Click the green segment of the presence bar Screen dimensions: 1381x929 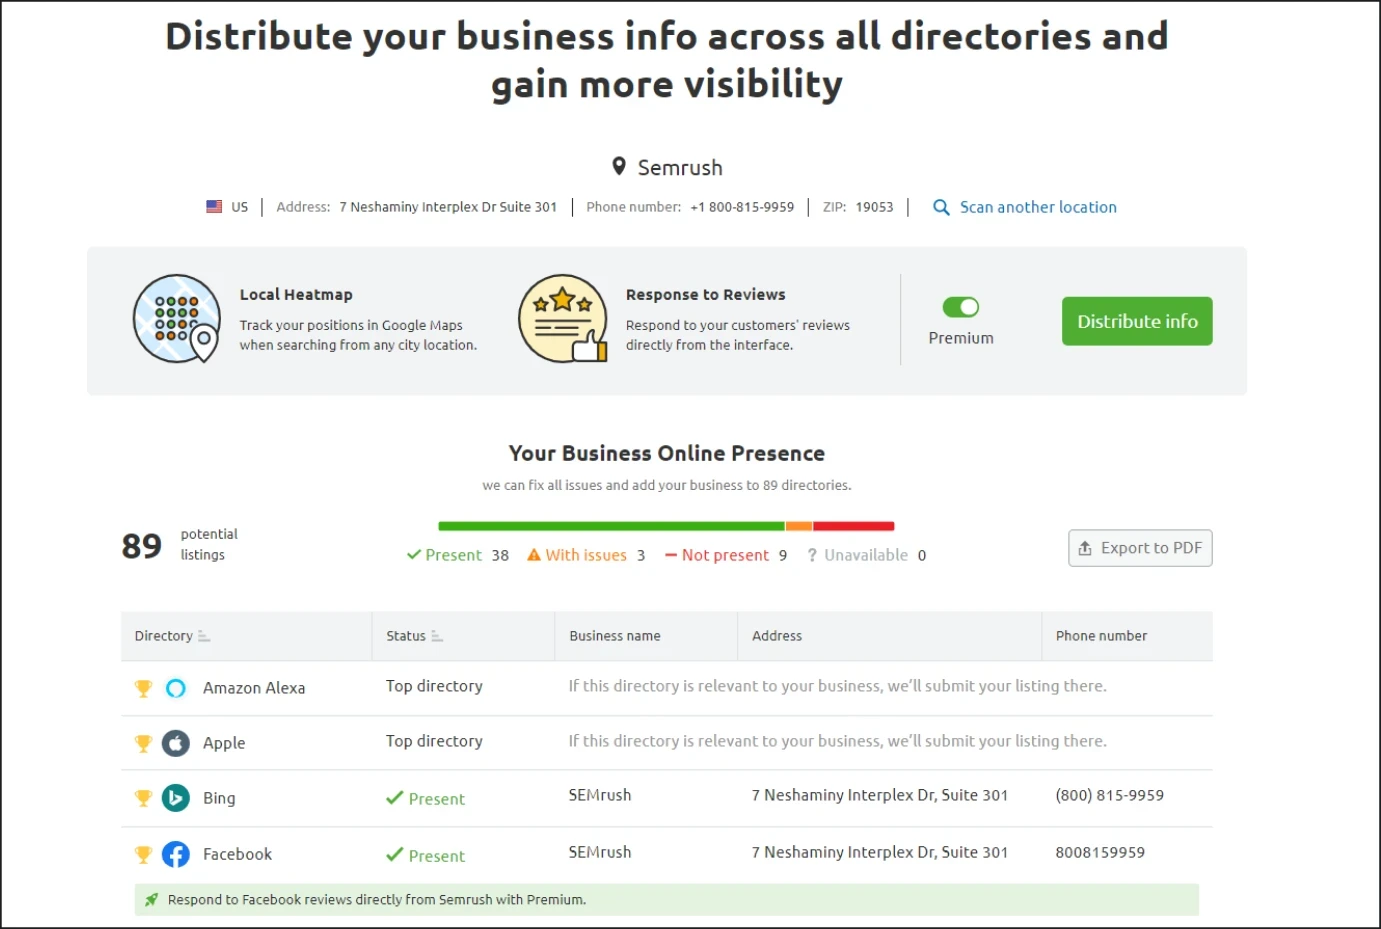click(x=610, y=525)
